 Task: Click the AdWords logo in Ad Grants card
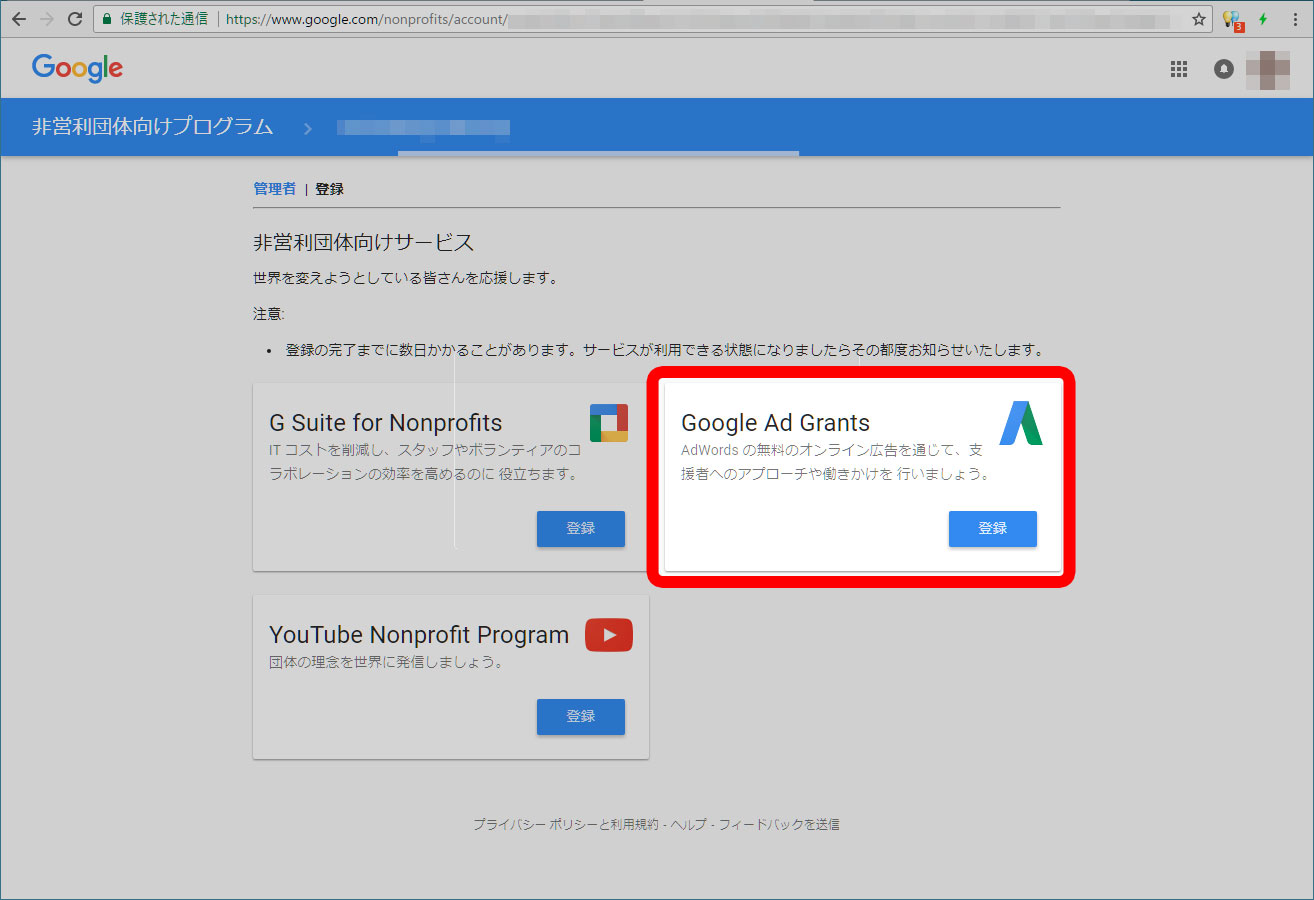click(1021, 422)
